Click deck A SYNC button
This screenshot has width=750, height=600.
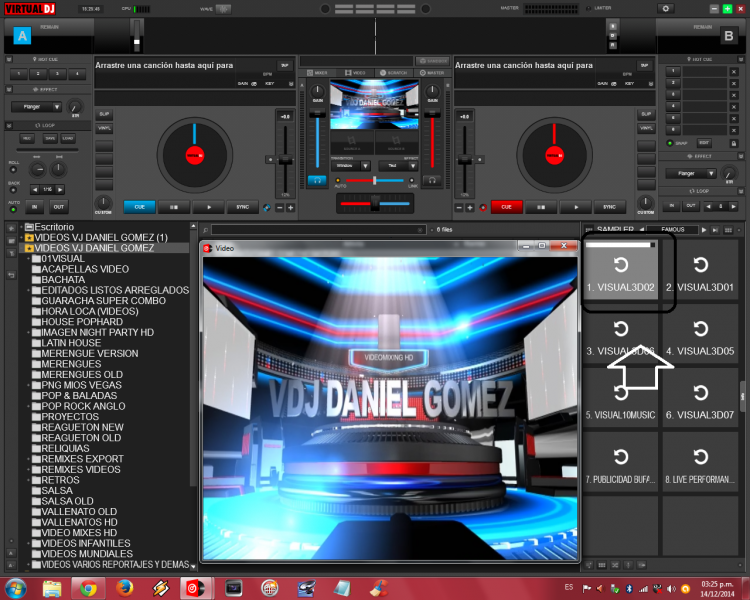[243, 207]
